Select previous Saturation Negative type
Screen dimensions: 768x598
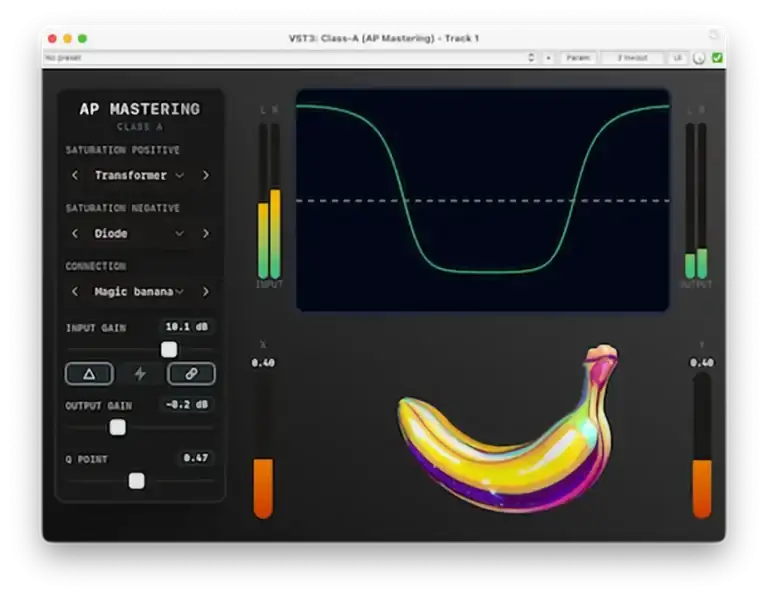tap(75, 234)
